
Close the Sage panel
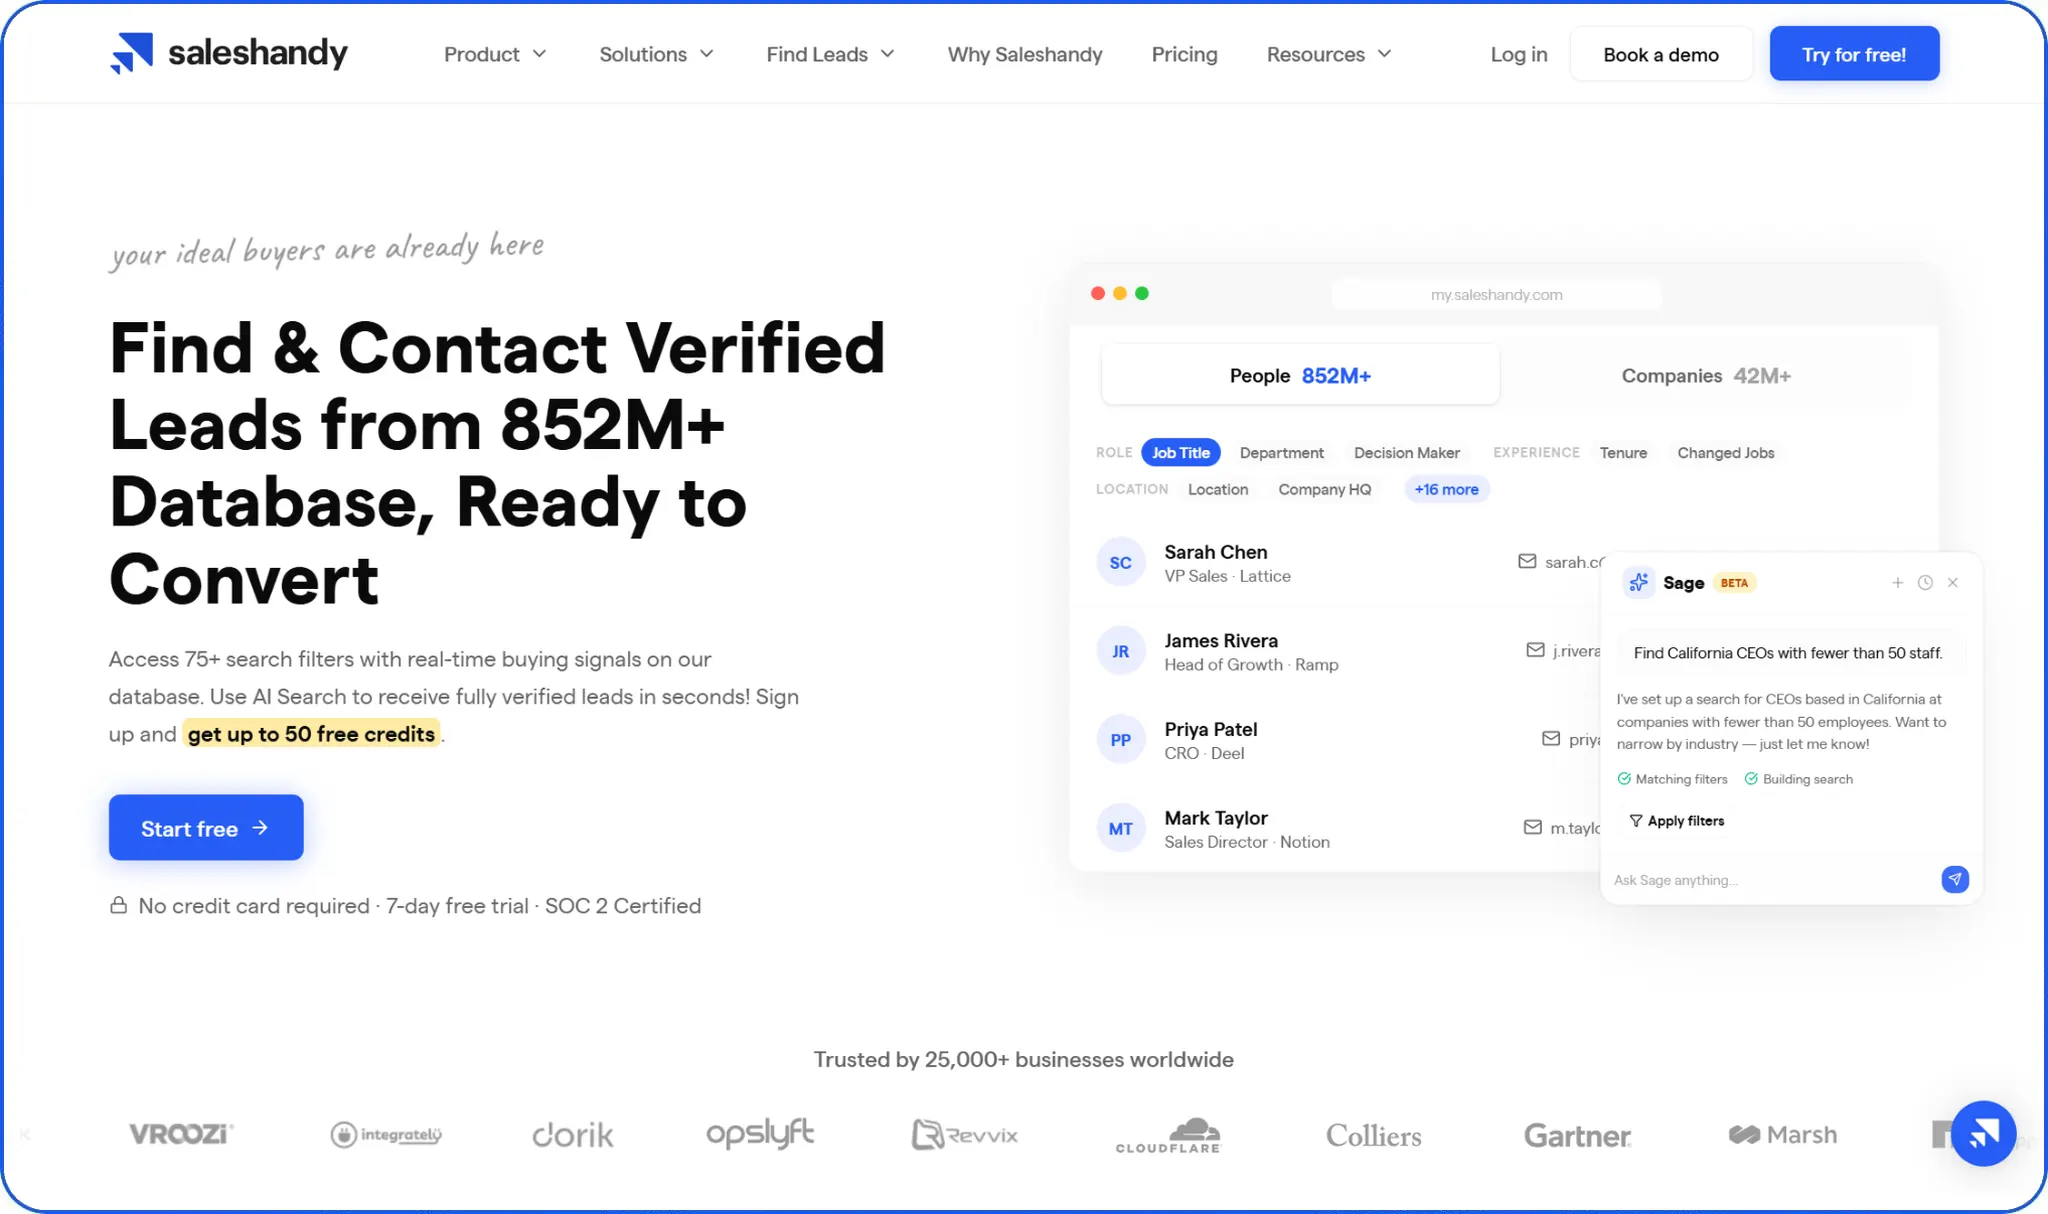point(1952,582)
